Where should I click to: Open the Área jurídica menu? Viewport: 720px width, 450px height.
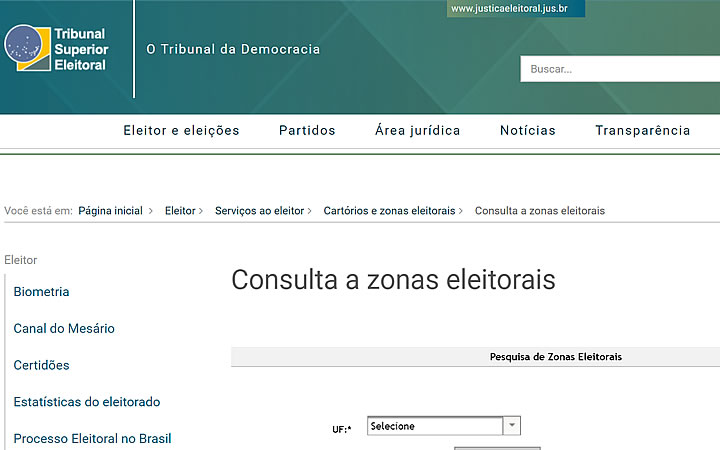click(x=417, y=130)
